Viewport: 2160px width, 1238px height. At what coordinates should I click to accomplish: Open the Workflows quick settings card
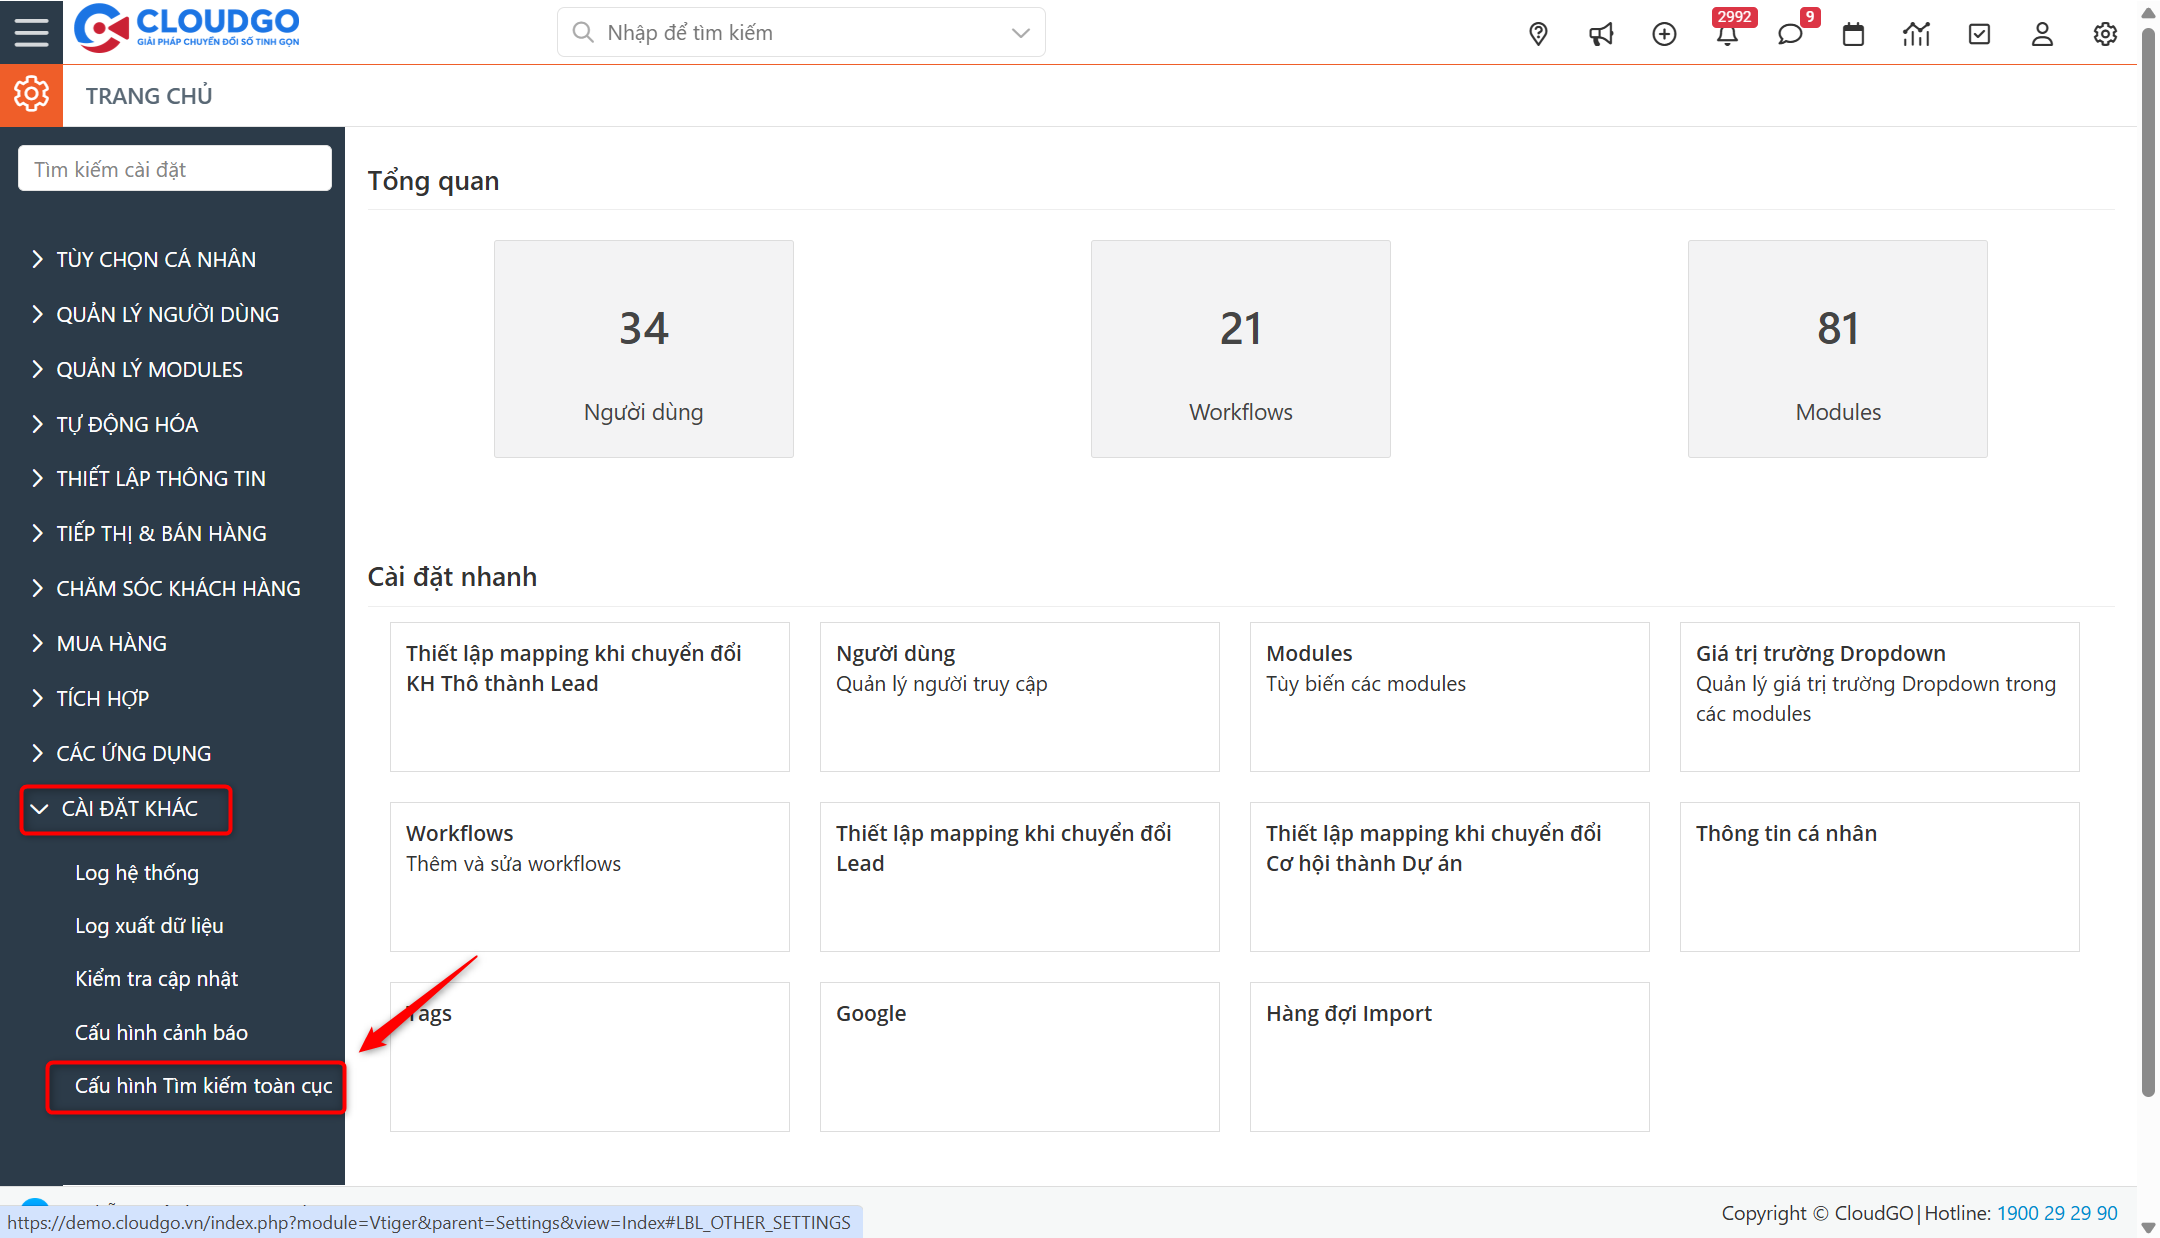tap(589, 875)
